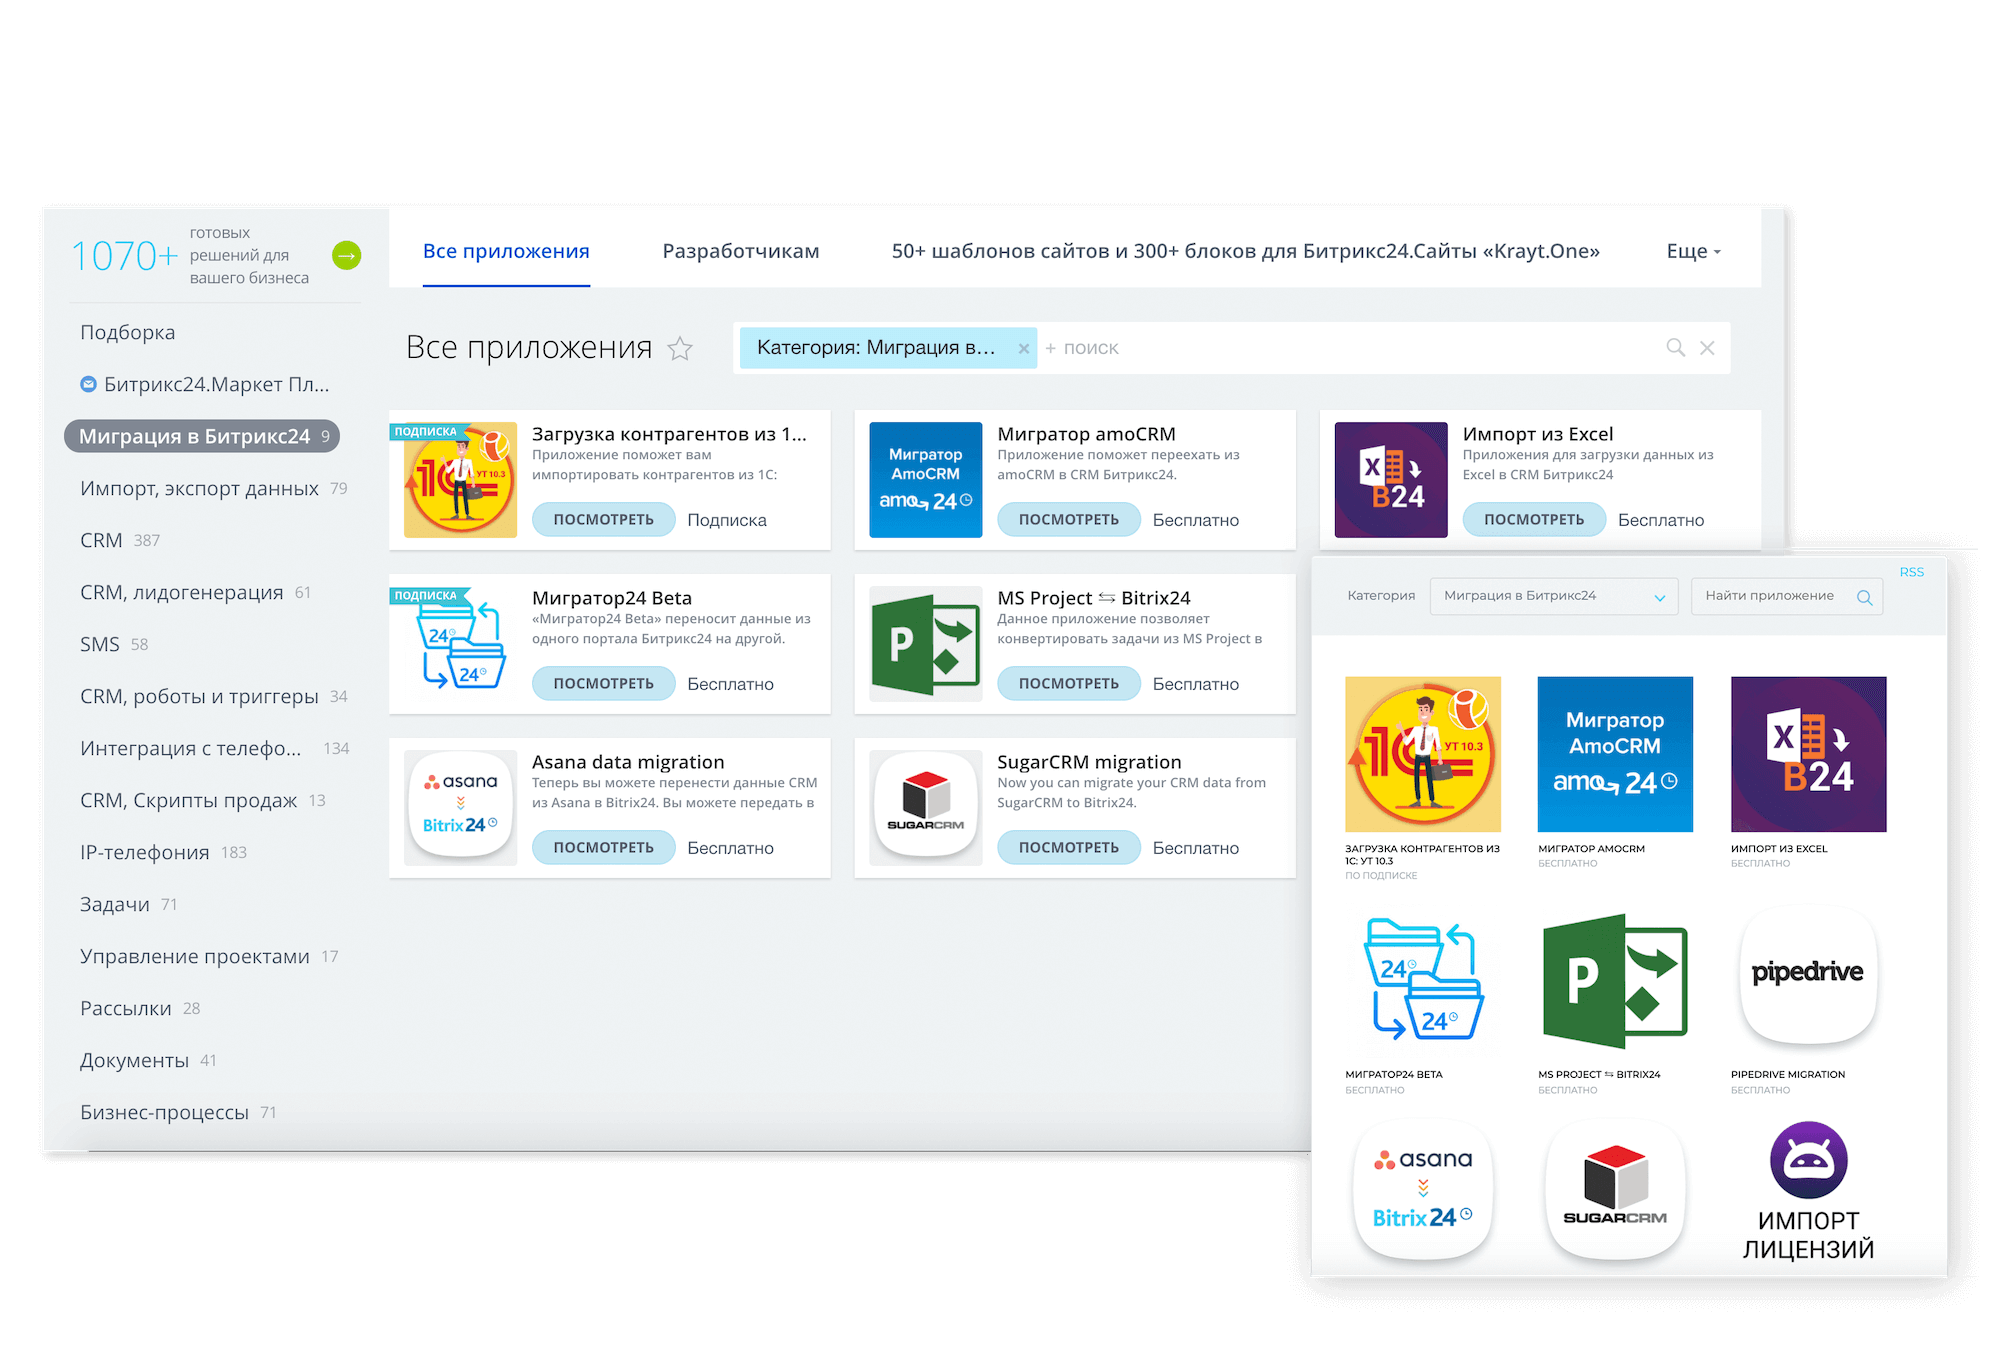The height and width of the screenshot is (1354, 2000).
Task: Add the page to favorites with the star icon
Action: (680, 348)
